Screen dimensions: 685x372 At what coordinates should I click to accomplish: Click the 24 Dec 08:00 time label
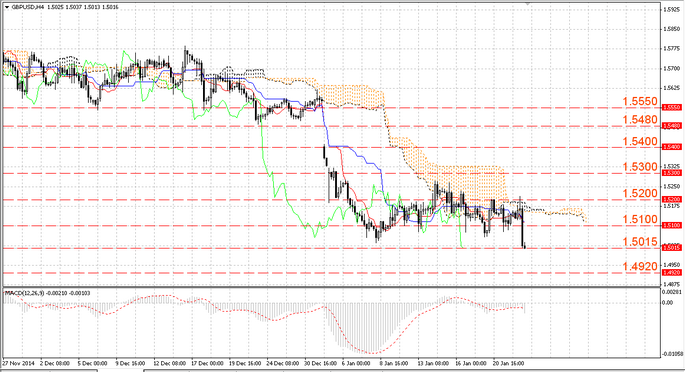[282, 363]
